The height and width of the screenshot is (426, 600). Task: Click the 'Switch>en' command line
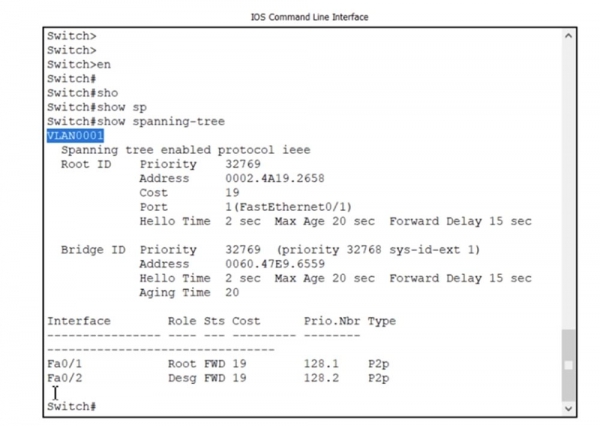tap(78, 64)
